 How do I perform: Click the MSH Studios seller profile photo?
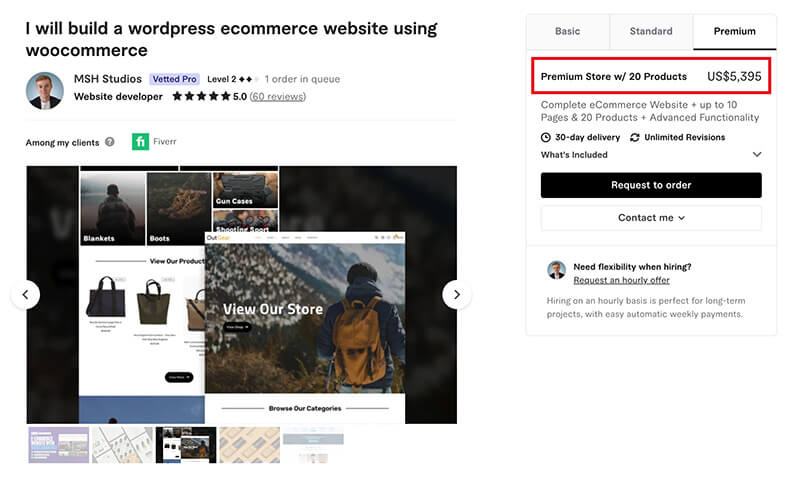45,91
